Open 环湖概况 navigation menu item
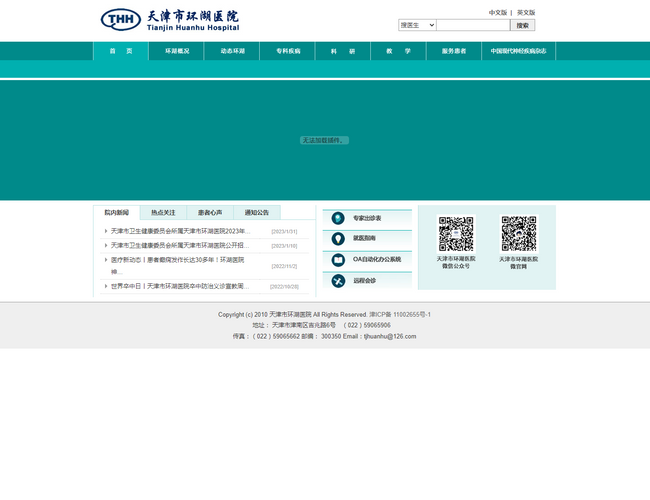 coord(177,51)
